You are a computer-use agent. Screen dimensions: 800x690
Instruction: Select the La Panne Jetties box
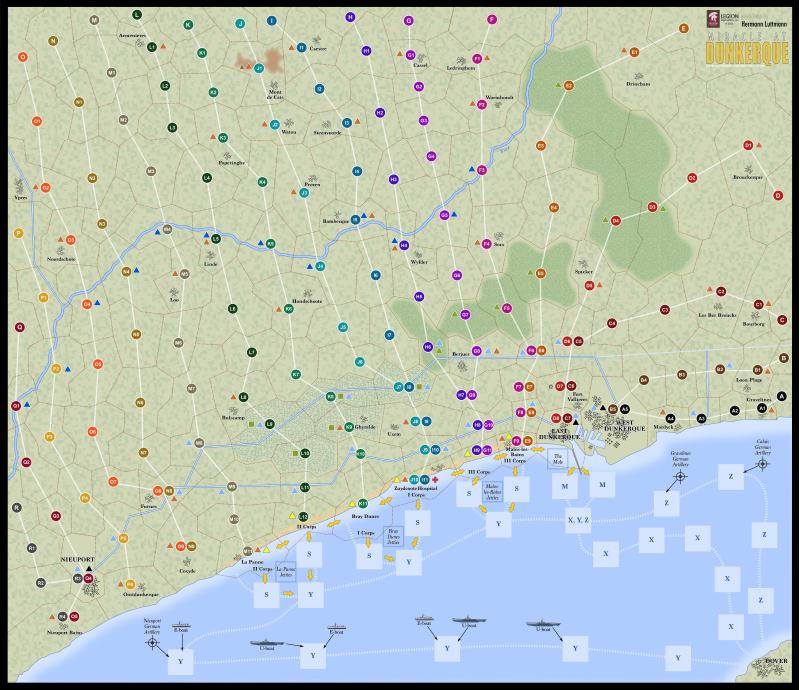click(286, 574)
